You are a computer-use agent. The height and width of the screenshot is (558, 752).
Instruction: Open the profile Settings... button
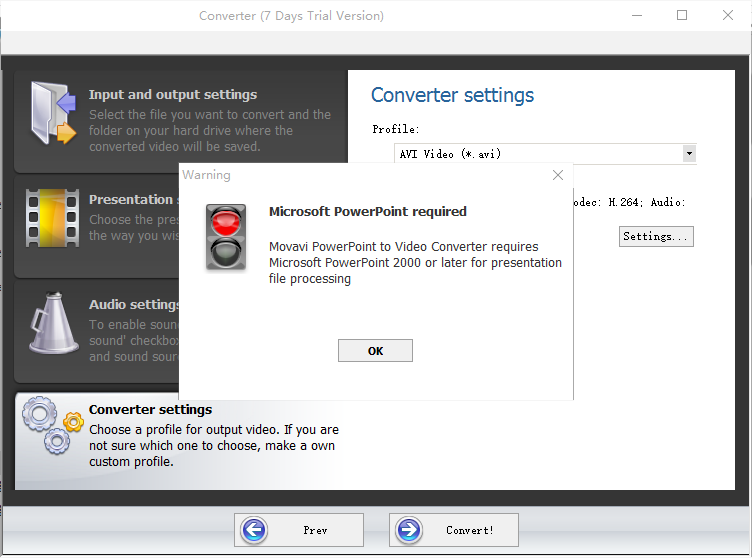(x=656, y=237)
